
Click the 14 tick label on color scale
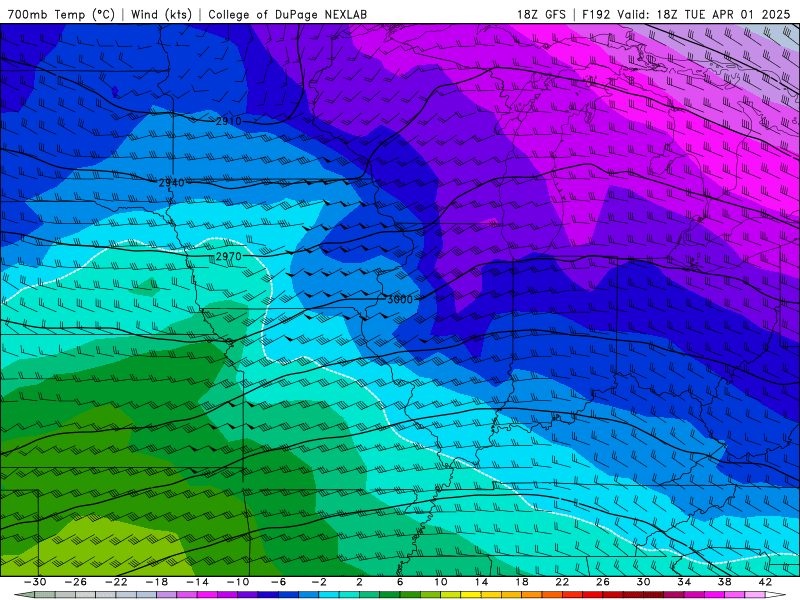[x=481, y=582]
